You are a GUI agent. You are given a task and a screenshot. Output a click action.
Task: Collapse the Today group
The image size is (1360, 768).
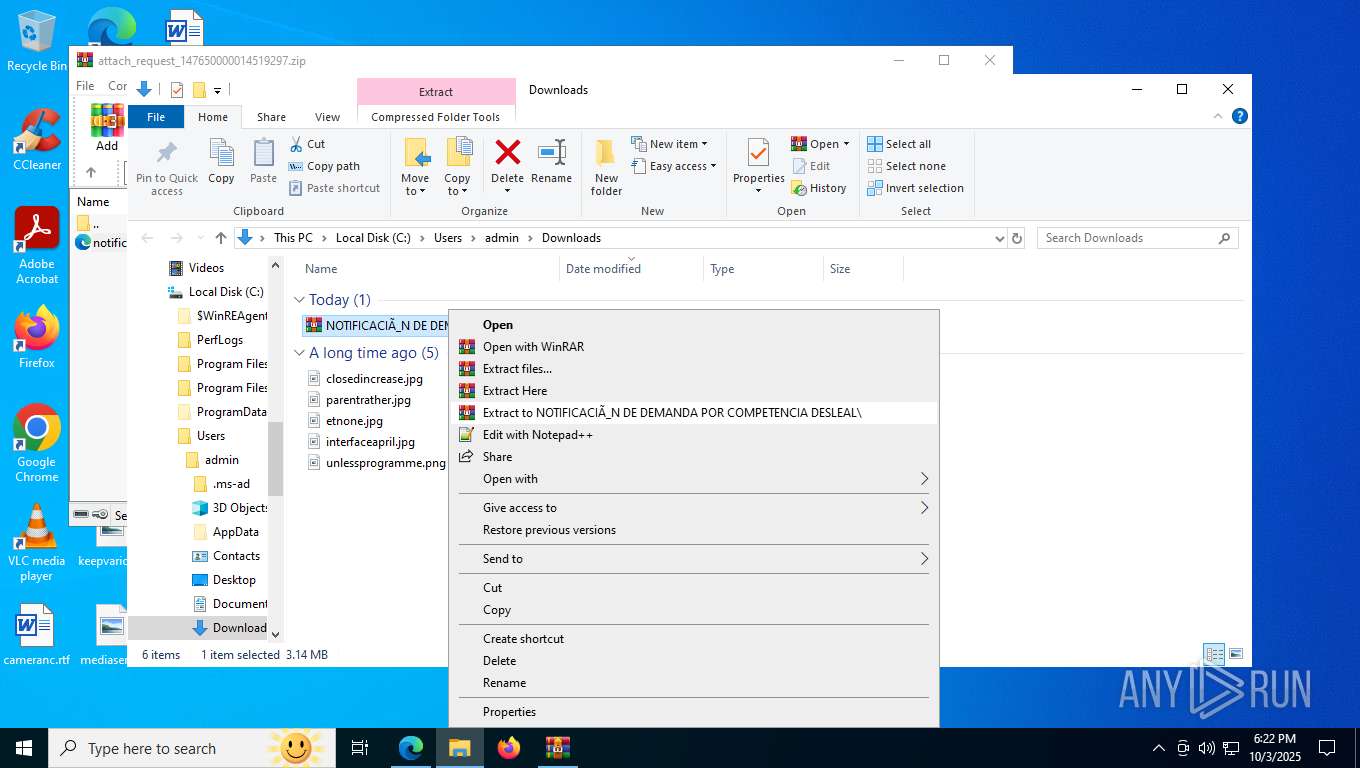tap(299, 300)
